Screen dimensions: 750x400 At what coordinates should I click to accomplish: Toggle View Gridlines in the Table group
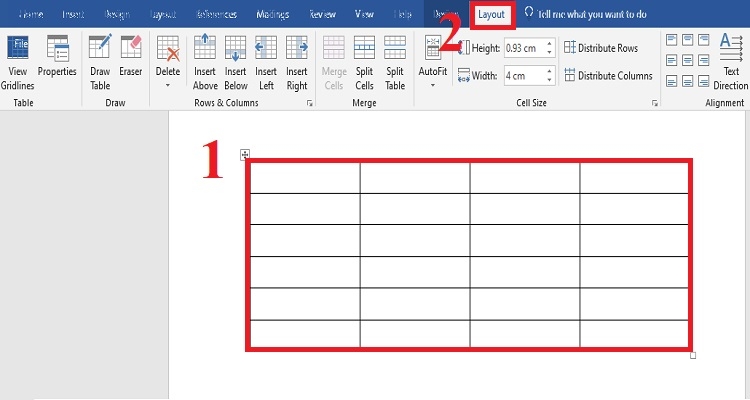(x=18, y=63)
